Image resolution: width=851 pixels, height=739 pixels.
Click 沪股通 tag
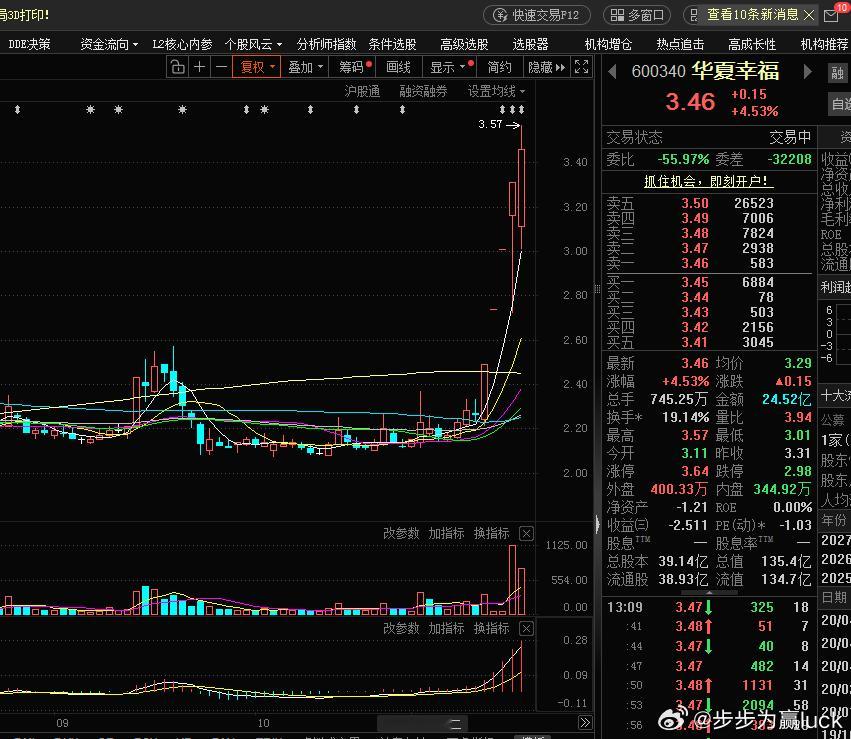pyautogui.click(x=363, y=91)
